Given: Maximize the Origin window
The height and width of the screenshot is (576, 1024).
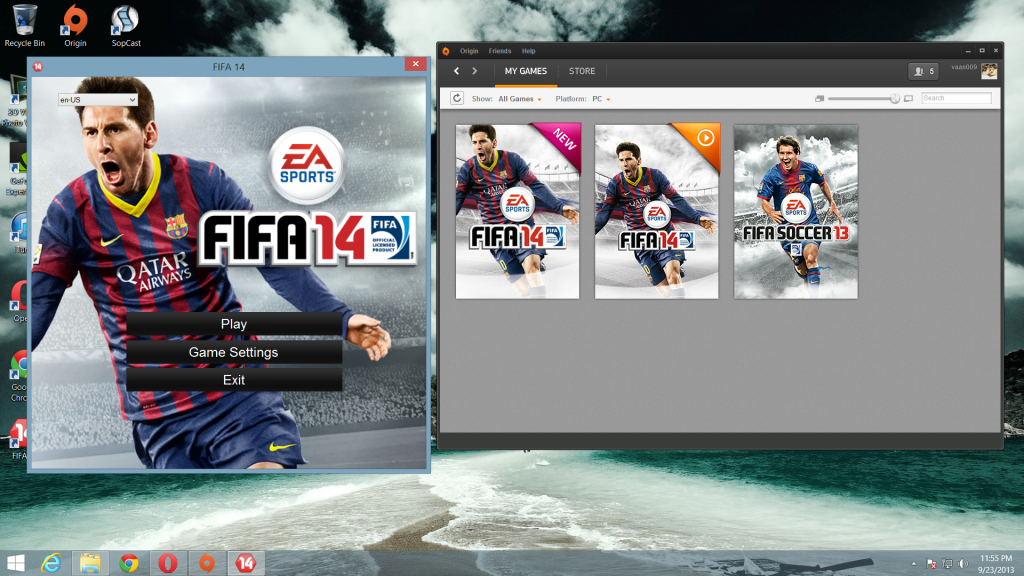Looking at the screenshot, I should 982,51.
